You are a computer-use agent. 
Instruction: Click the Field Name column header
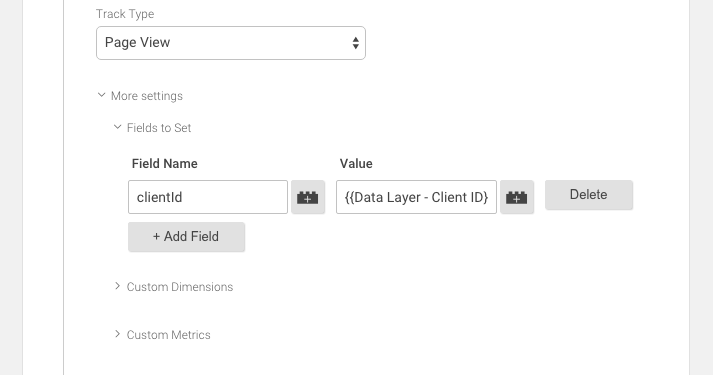click(165, 164)
